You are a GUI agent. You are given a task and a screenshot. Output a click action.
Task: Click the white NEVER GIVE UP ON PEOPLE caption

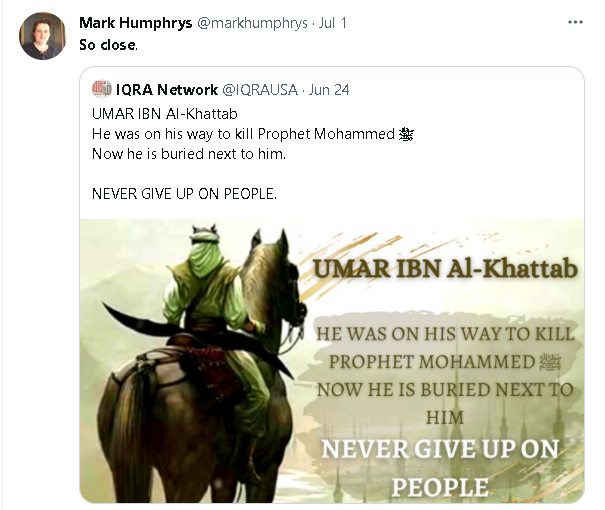440,468
